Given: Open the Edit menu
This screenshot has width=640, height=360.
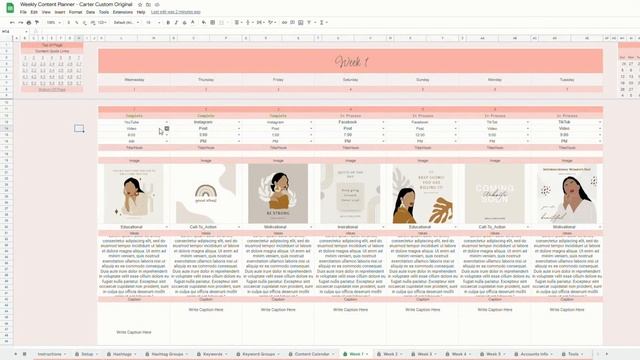Looking at the screenshot, I should [x=34, y=12].
